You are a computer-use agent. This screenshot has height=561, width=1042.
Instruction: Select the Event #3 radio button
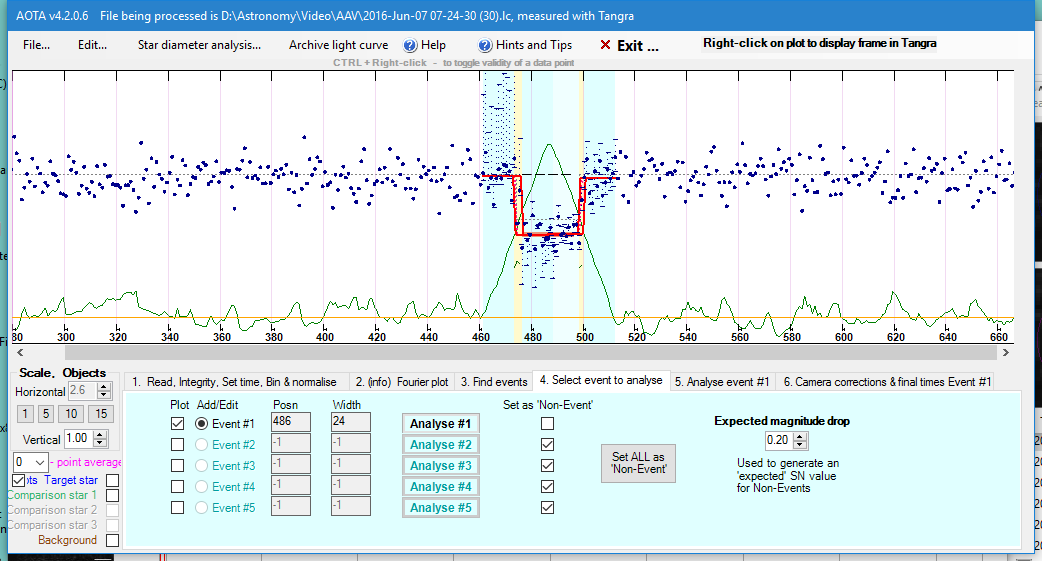pos(201,465)
